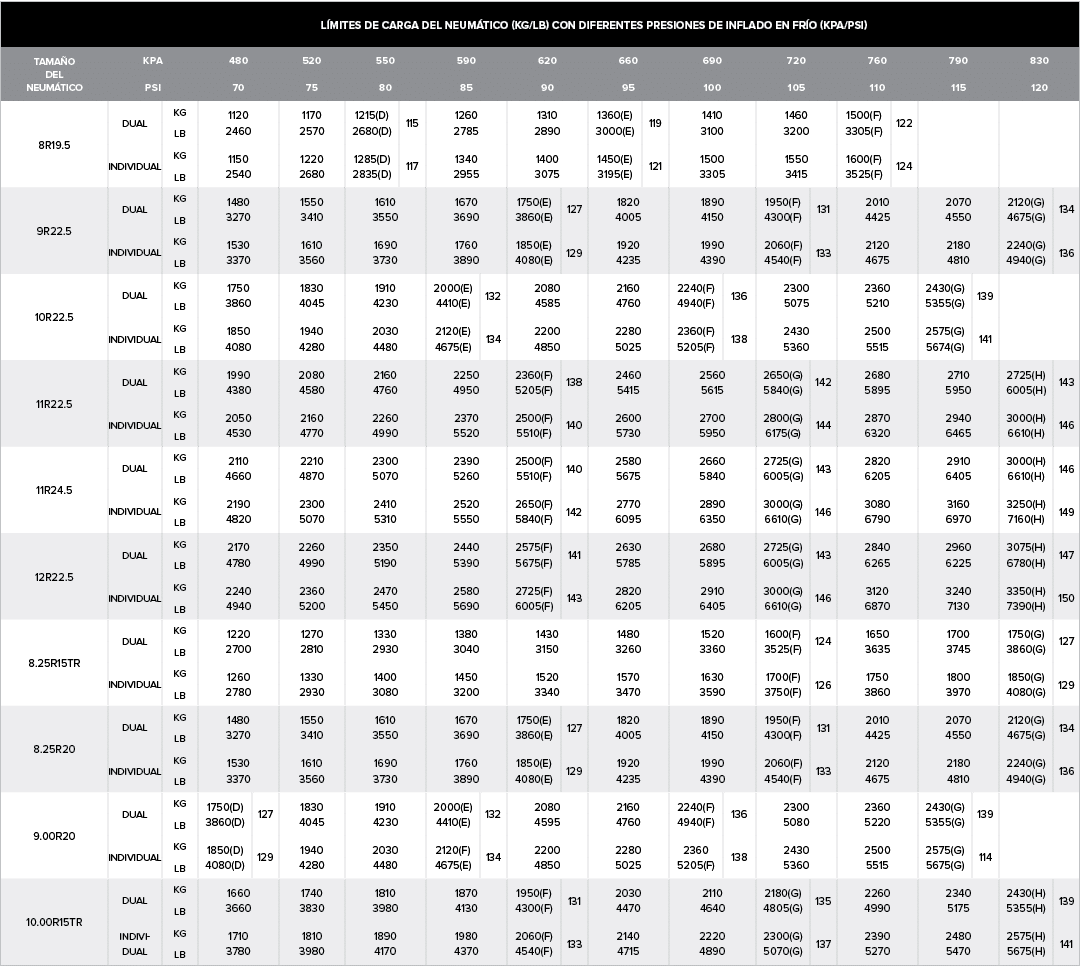This screenshot has height=975, width=1080.
Task: Click the DUAL label in the 12R22.5 row
Action: coord(135,556)
